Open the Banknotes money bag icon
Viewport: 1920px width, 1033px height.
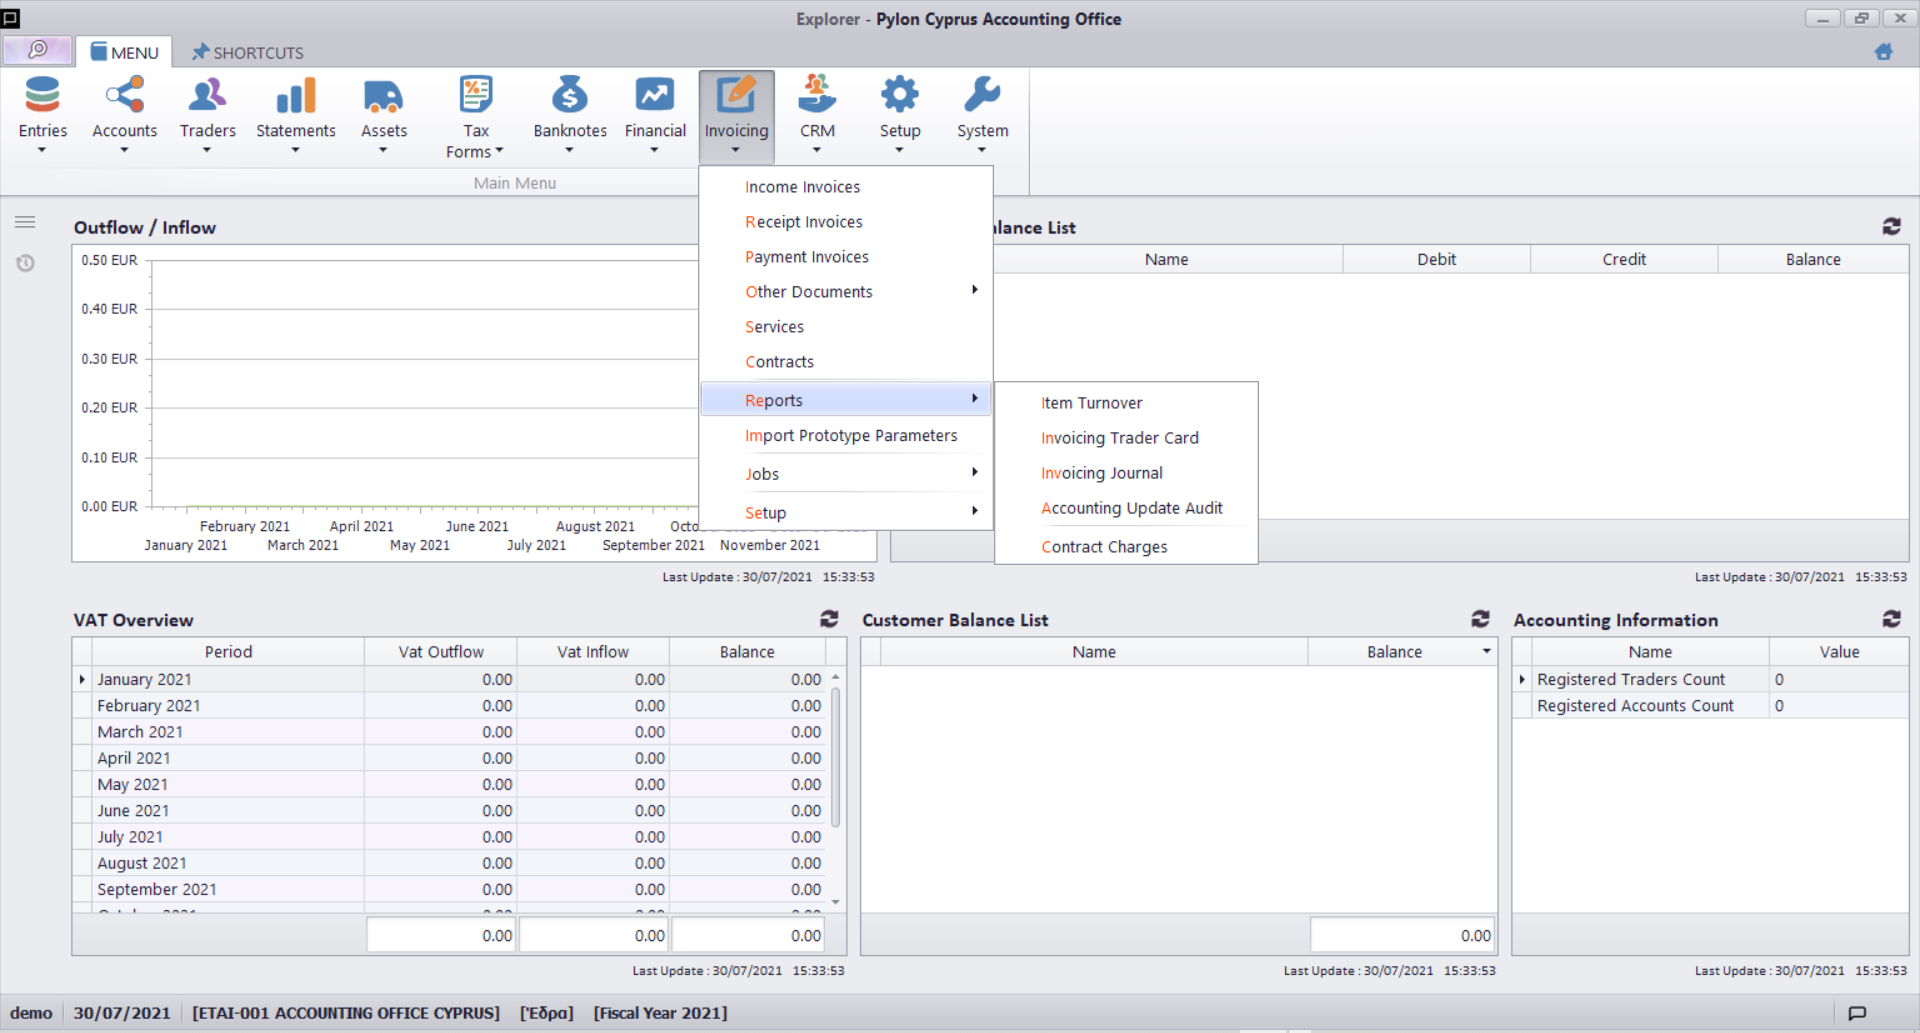[x=569, y=96]
